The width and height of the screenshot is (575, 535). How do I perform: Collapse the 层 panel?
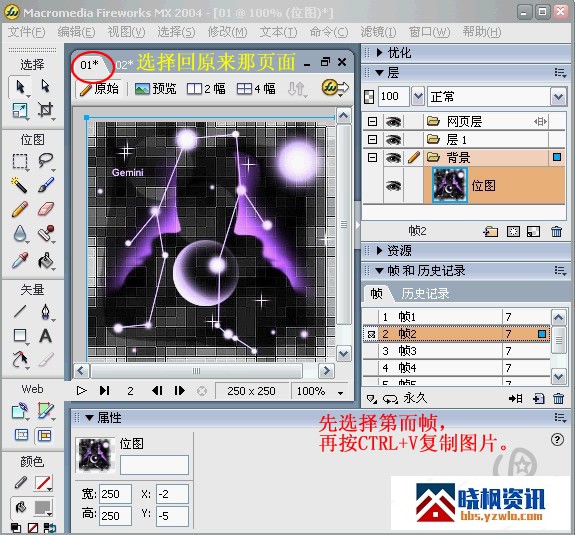point(380,73)
